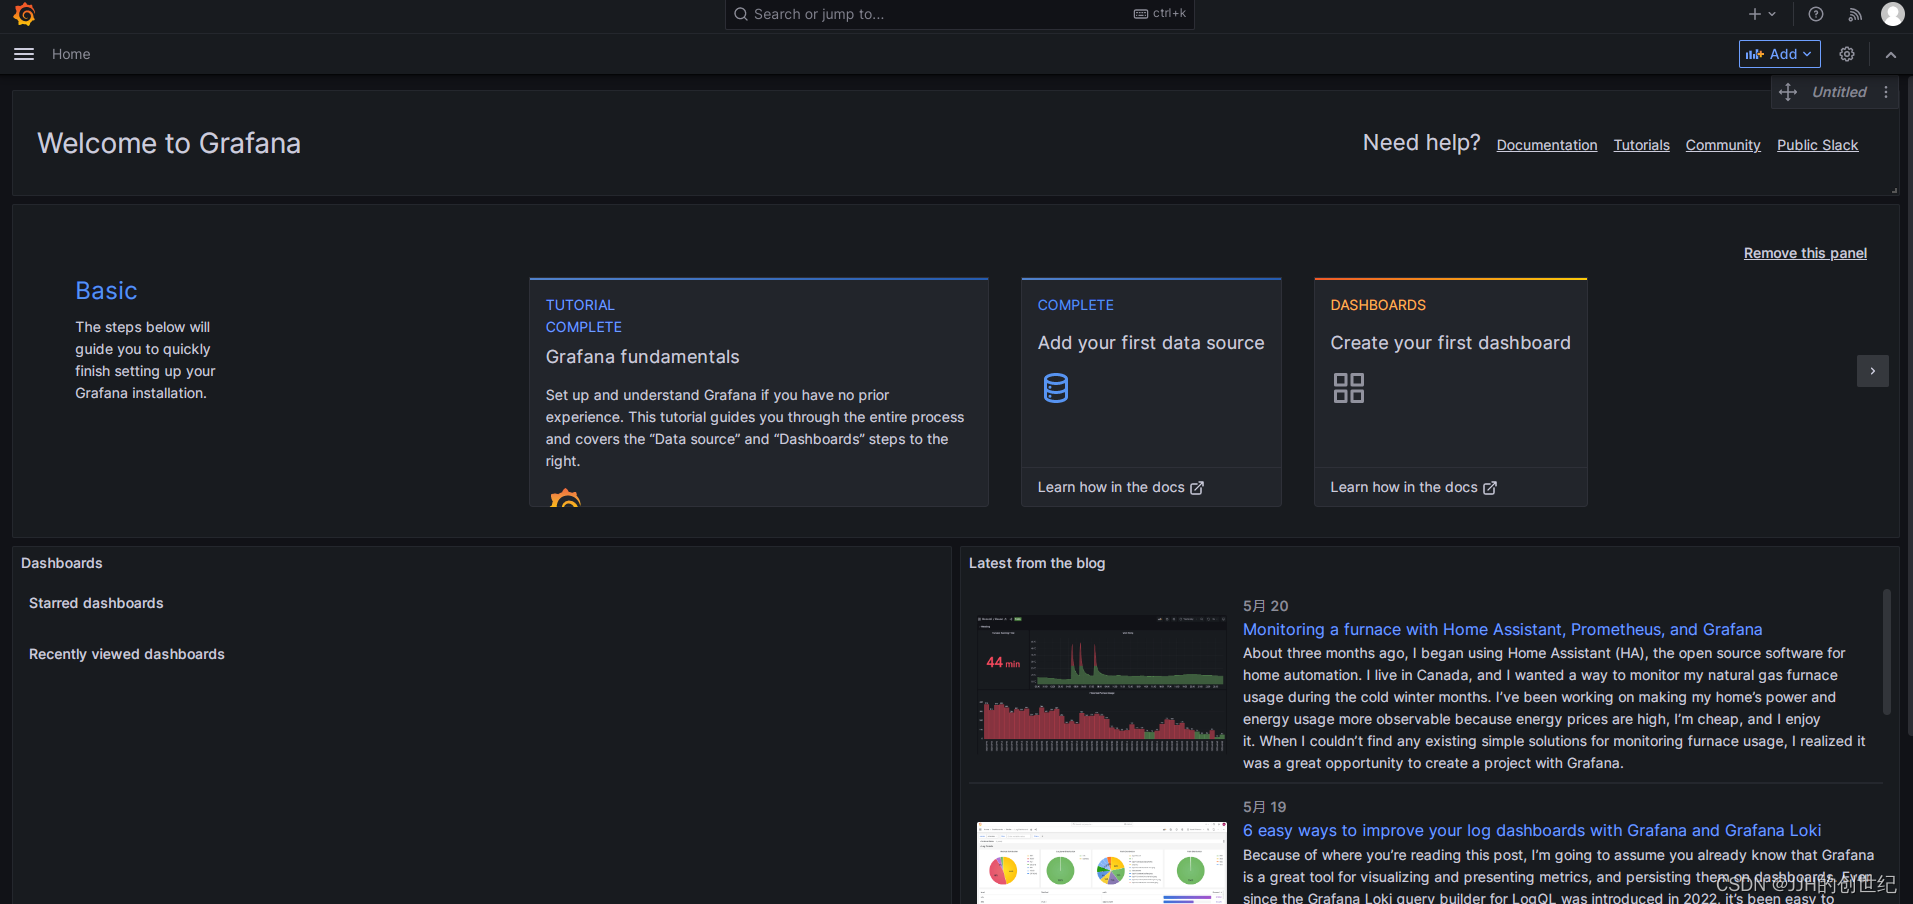Open the Untitled panel three-dot menu
1913x904 pixels.
click(x=1886, y=92)
